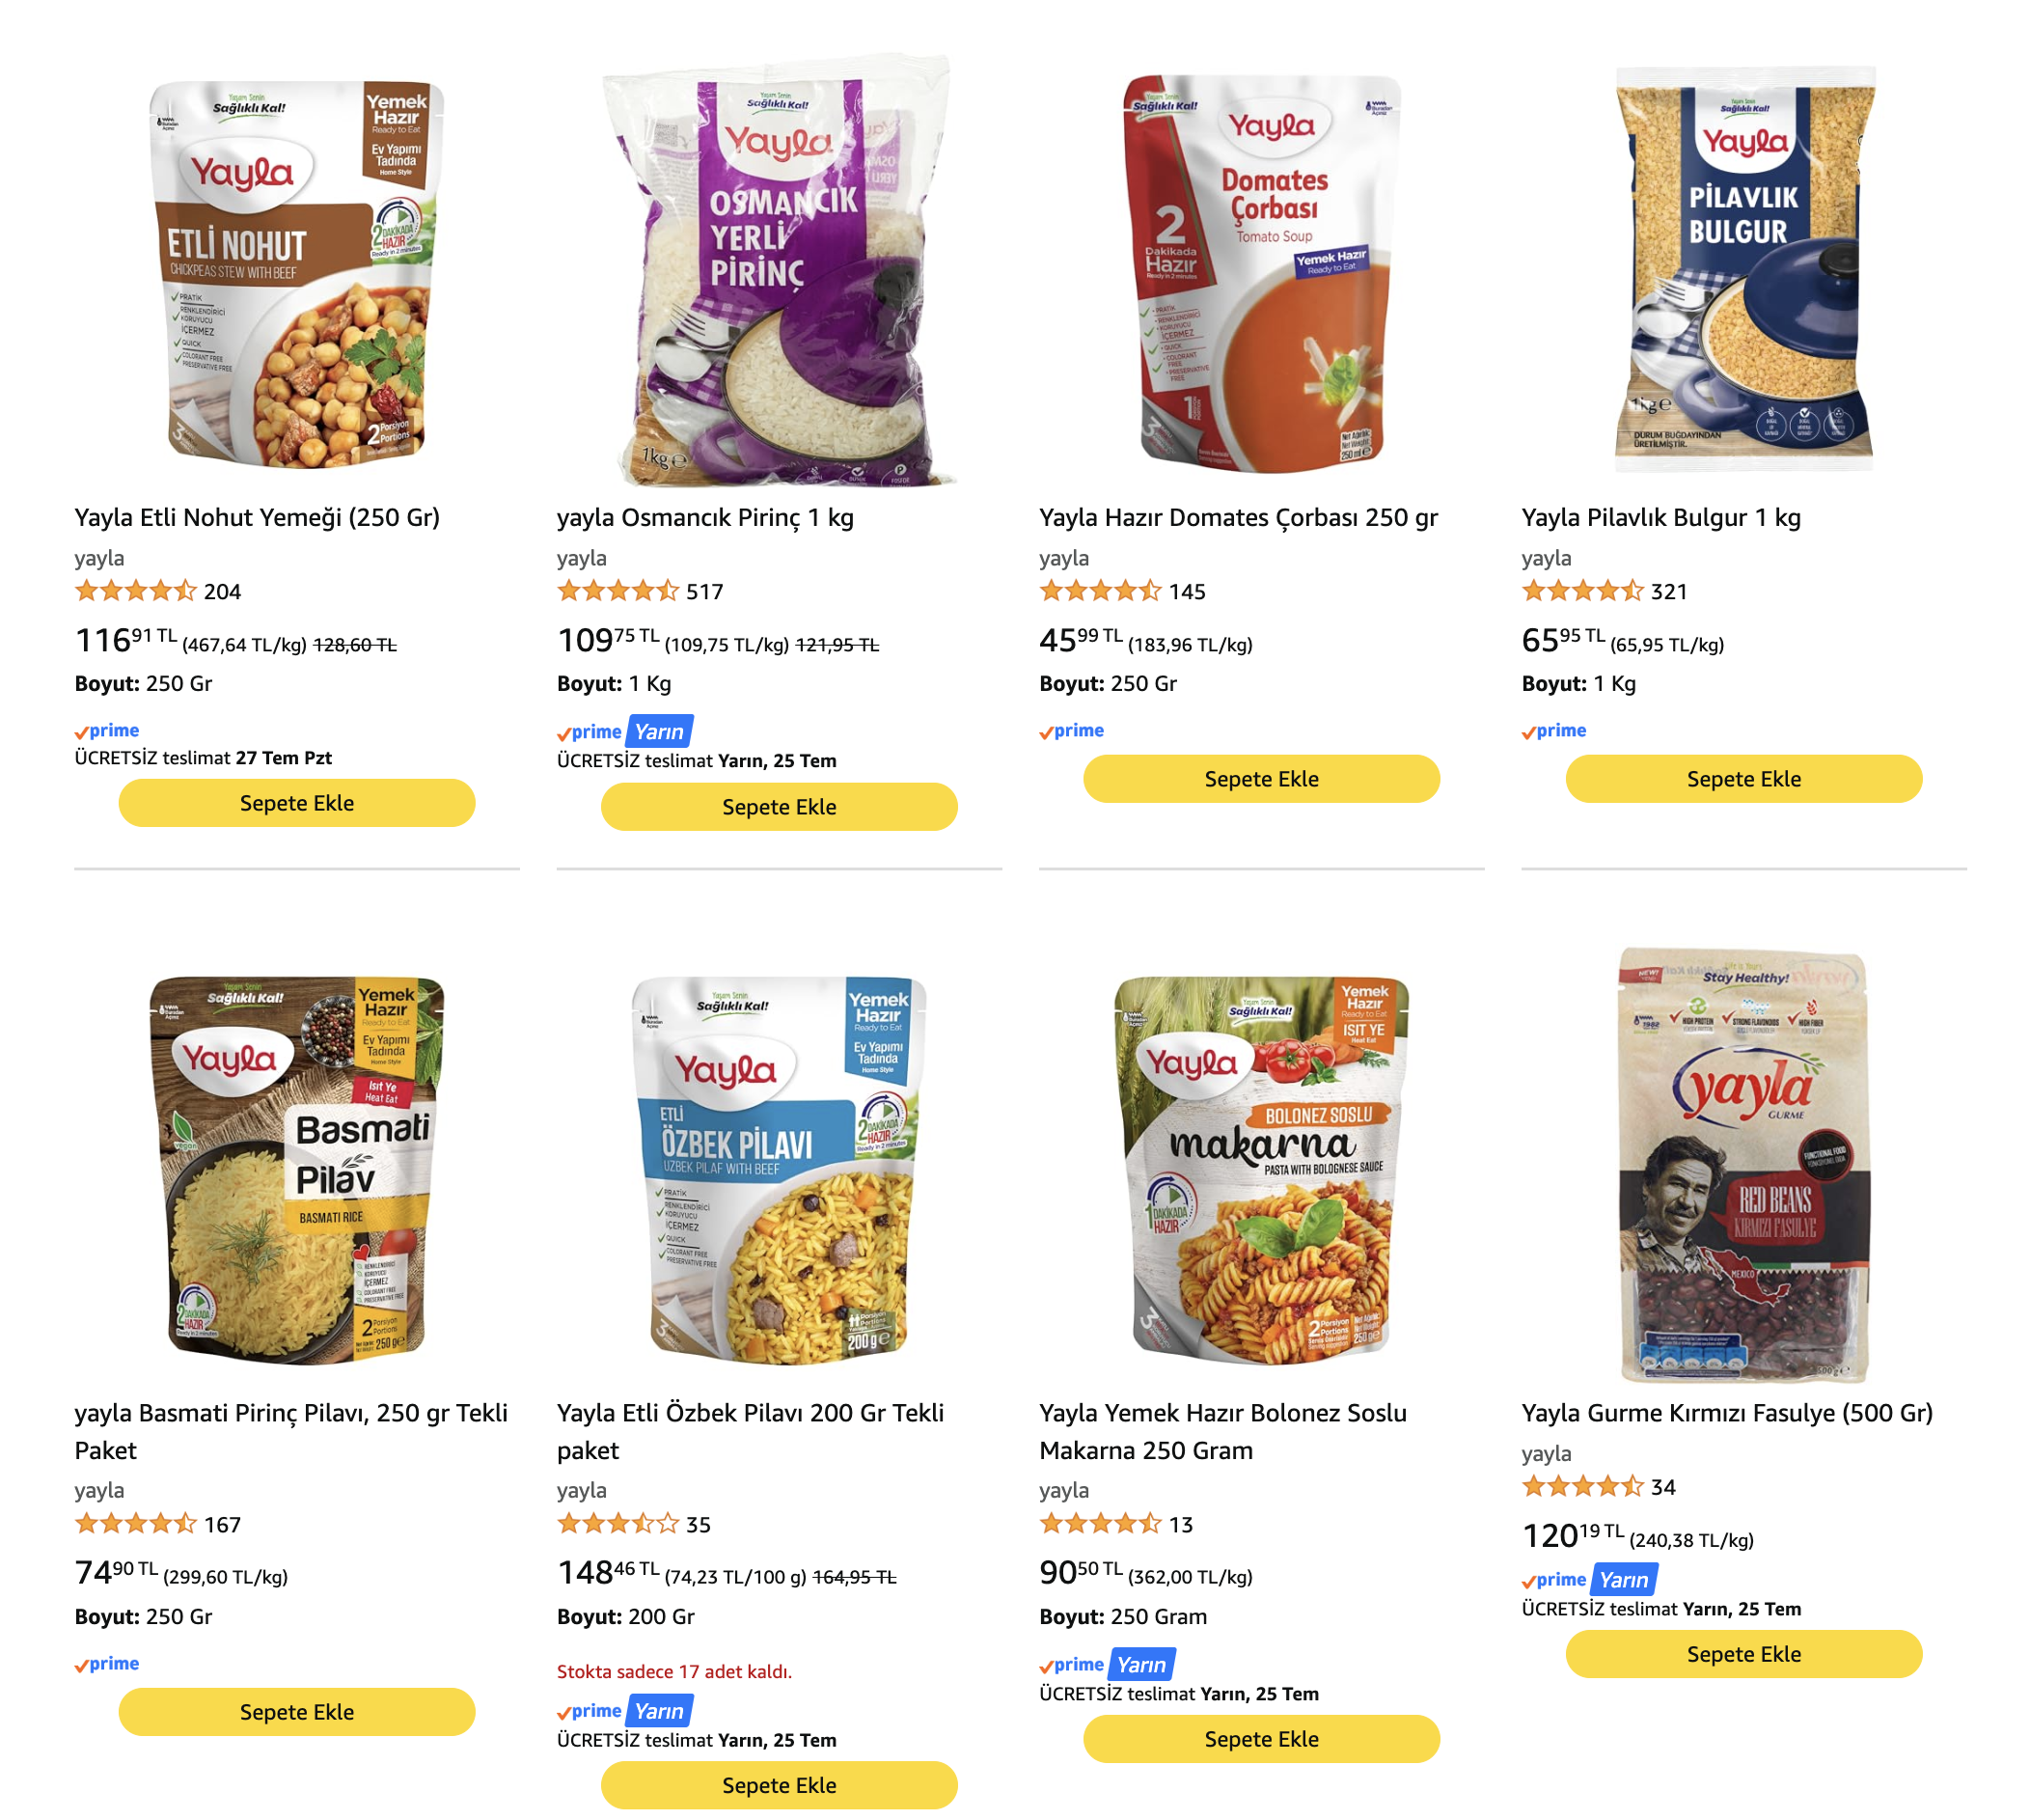
Task: Open star ratings of Etli Özbek Pilavı
Action: tap(617, 1524)
